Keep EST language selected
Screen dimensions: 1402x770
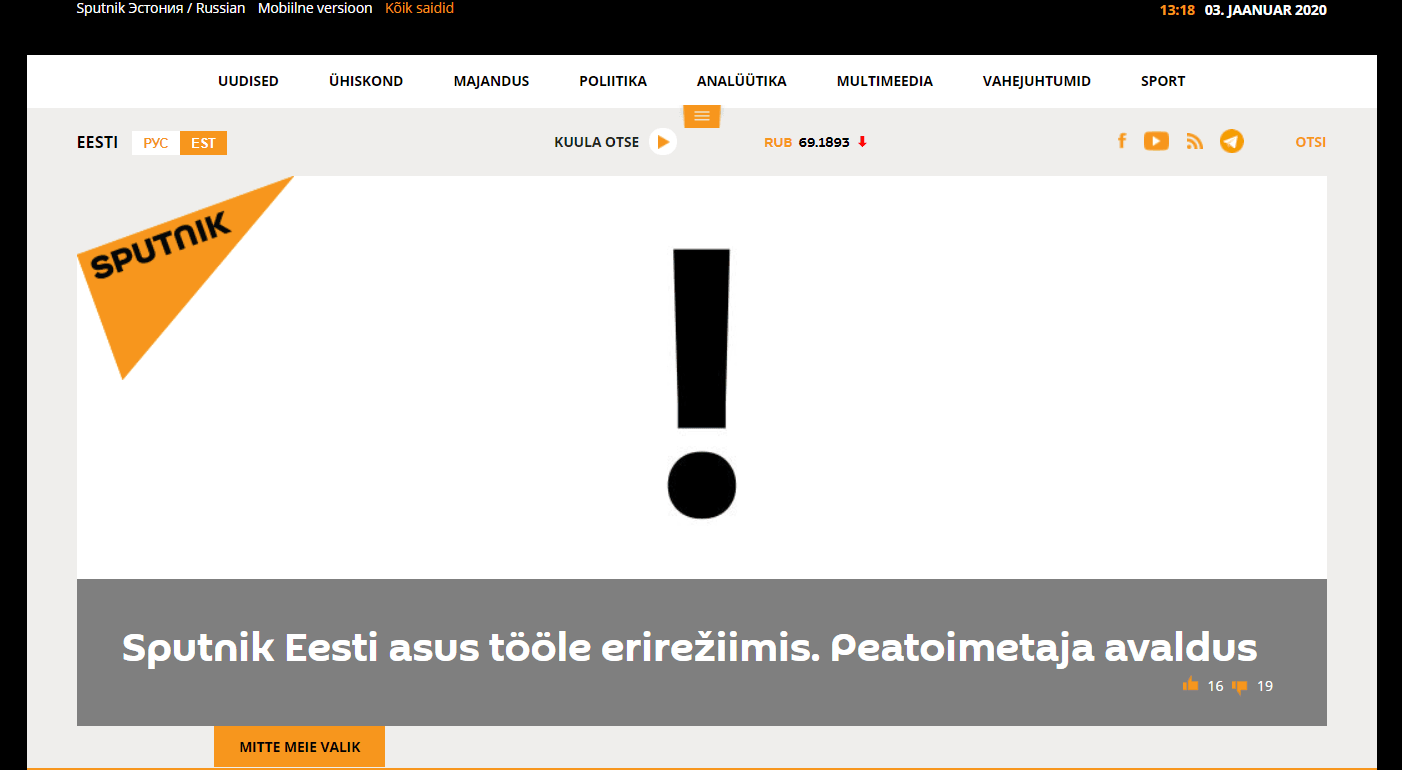click(203, 143)
